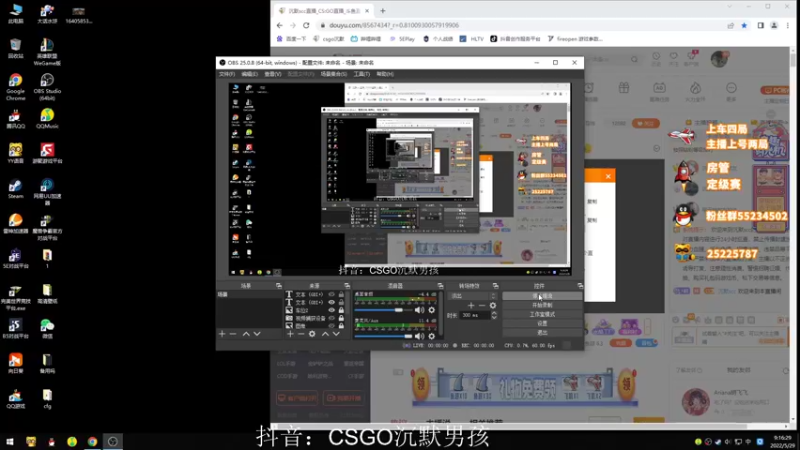The height and width of the screenshot is (450, 800).
Task: Move the scene up in the Scenes panel
Action: 246,334
